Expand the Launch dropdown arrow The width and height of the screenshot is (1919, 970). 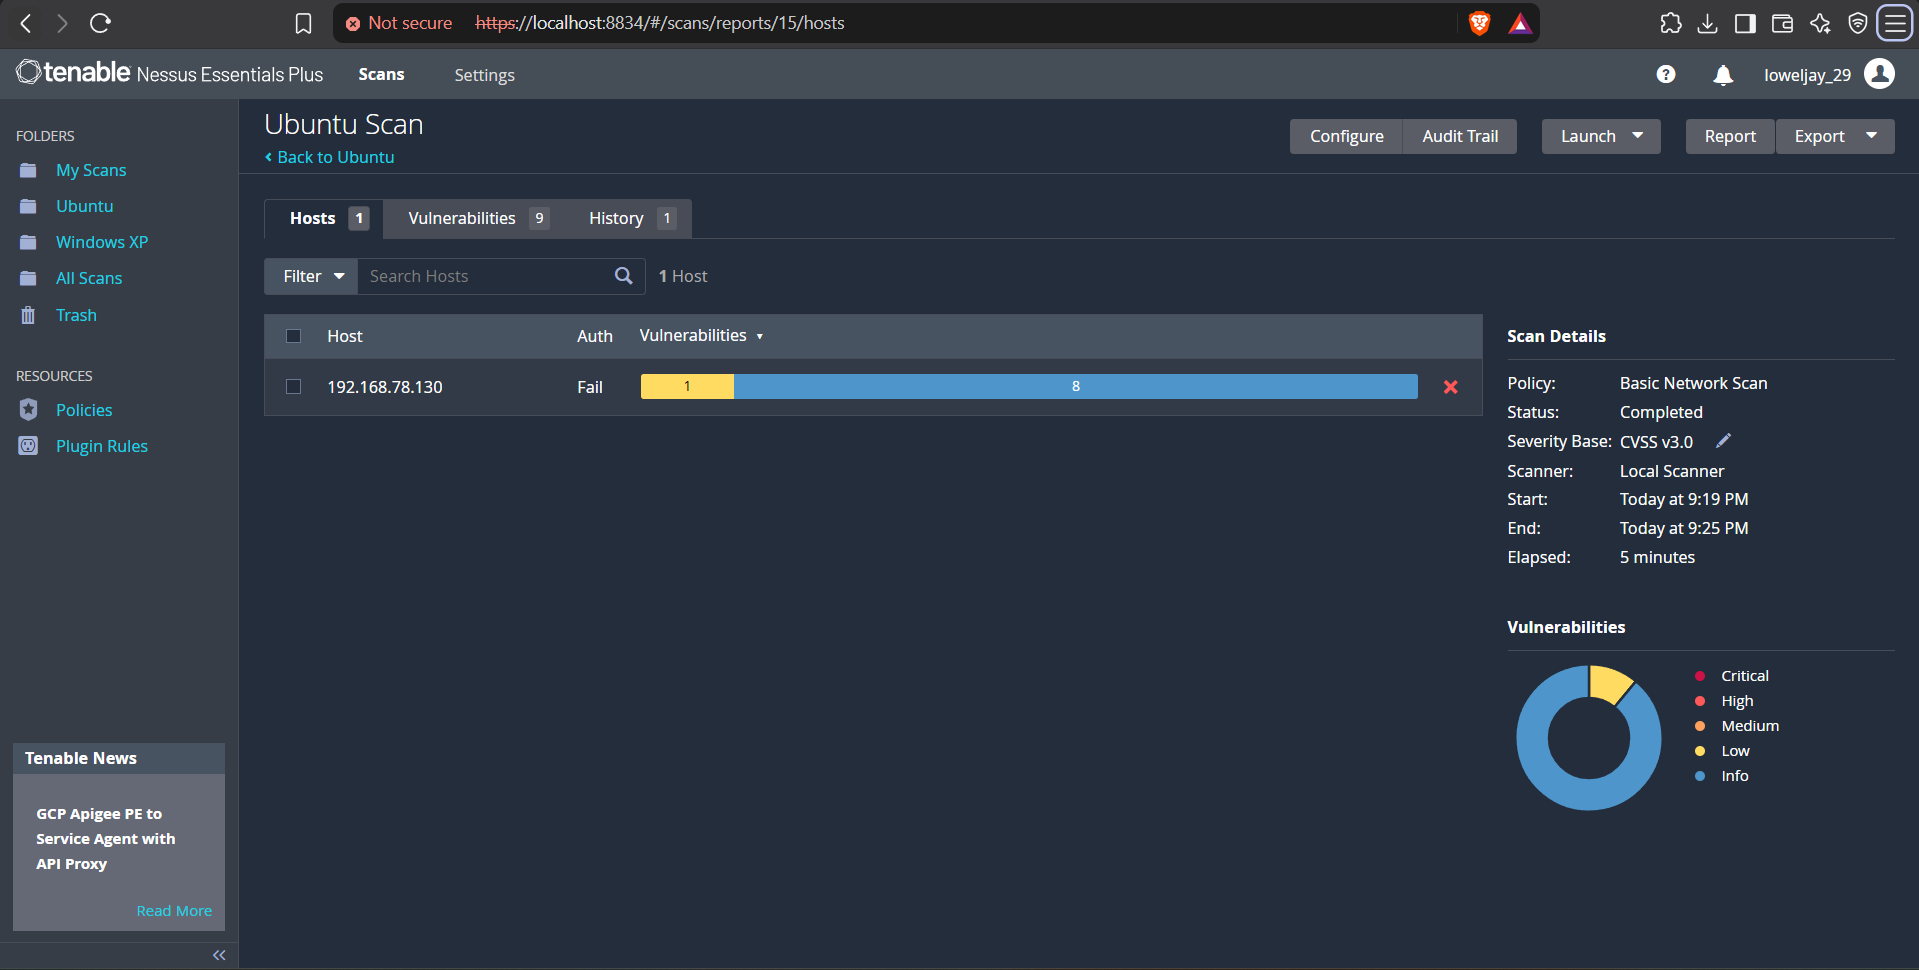(x=1638, y=136)
